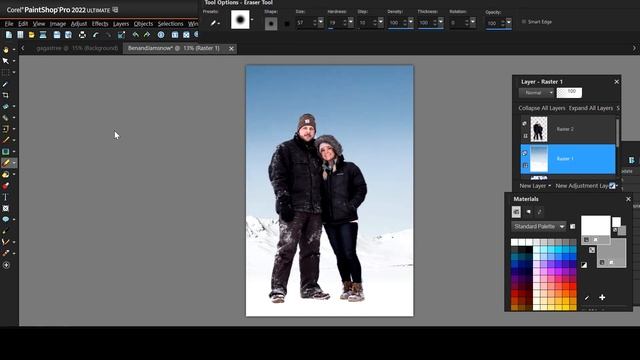Click the gray background material swatch
640x360 pixels.
click(611, 253)
